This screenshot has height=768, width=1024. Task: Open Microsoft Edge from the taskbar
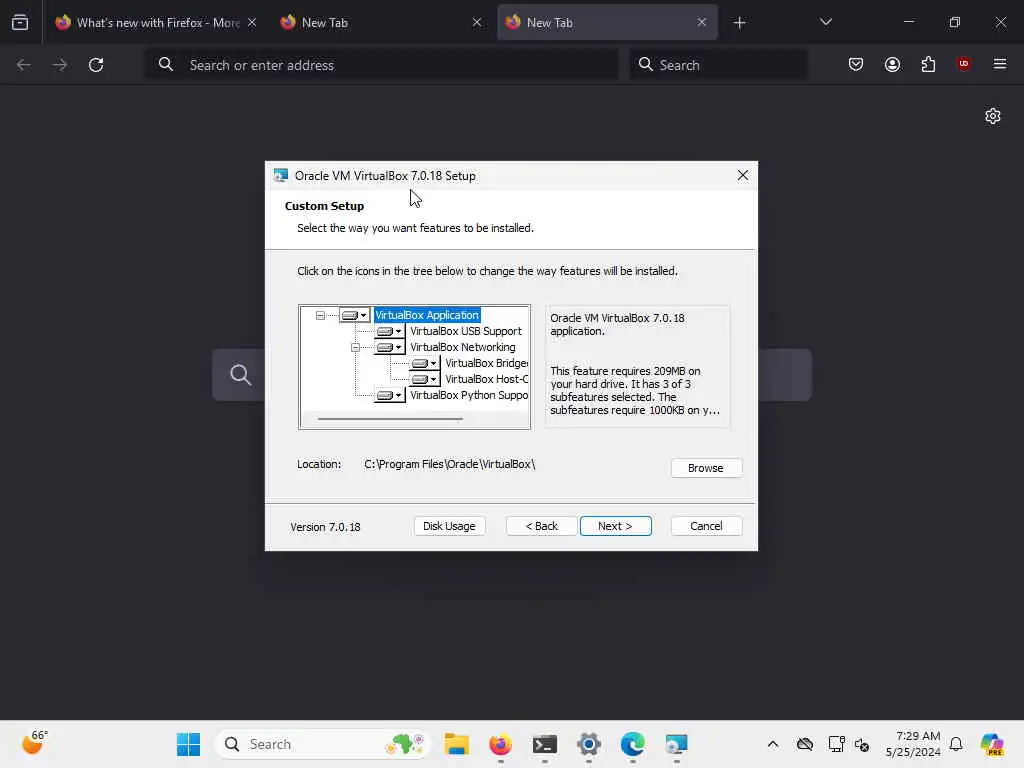pos(632,744)
